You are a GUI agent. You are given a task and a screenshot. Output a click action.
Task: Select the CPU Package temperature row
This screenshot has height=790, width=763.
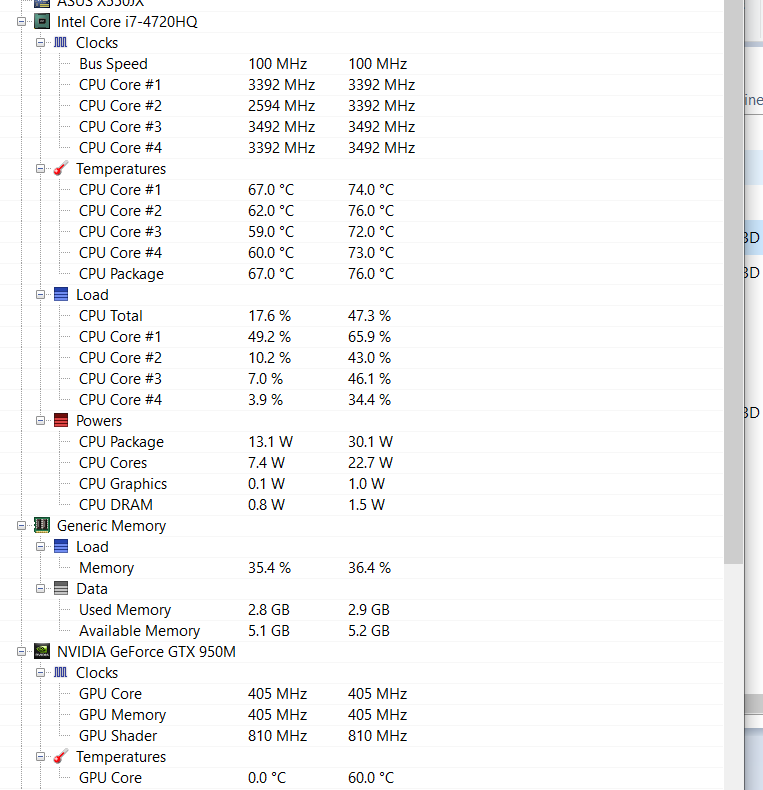(362, 274)
